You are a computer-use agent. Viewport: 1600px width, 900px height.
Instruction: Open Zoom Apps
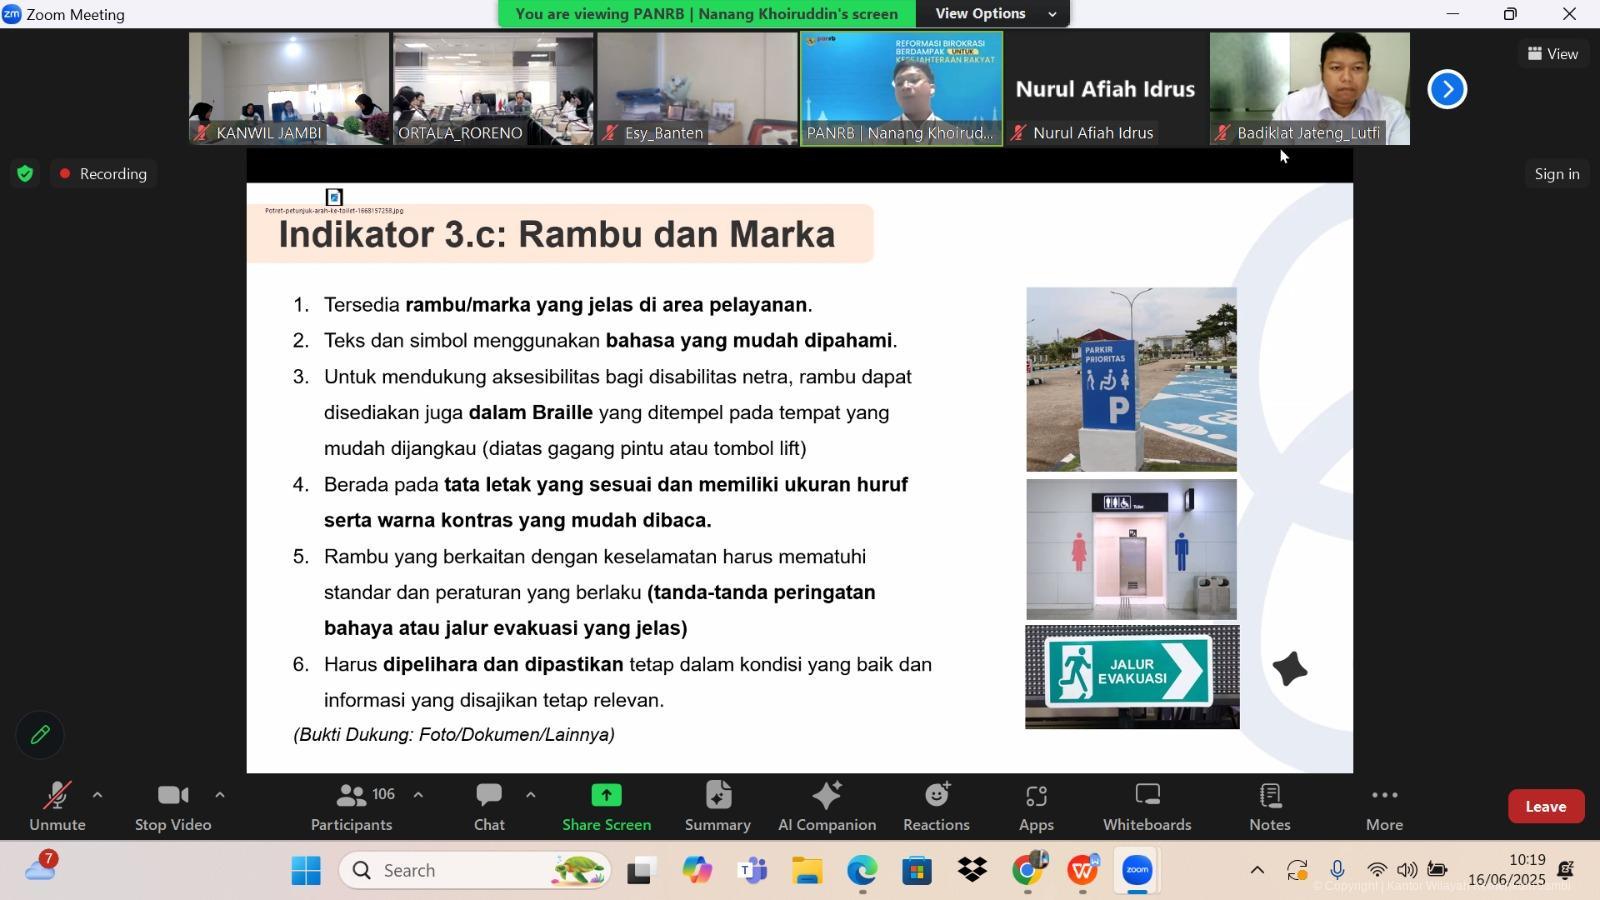click(x=1036, y=806)
